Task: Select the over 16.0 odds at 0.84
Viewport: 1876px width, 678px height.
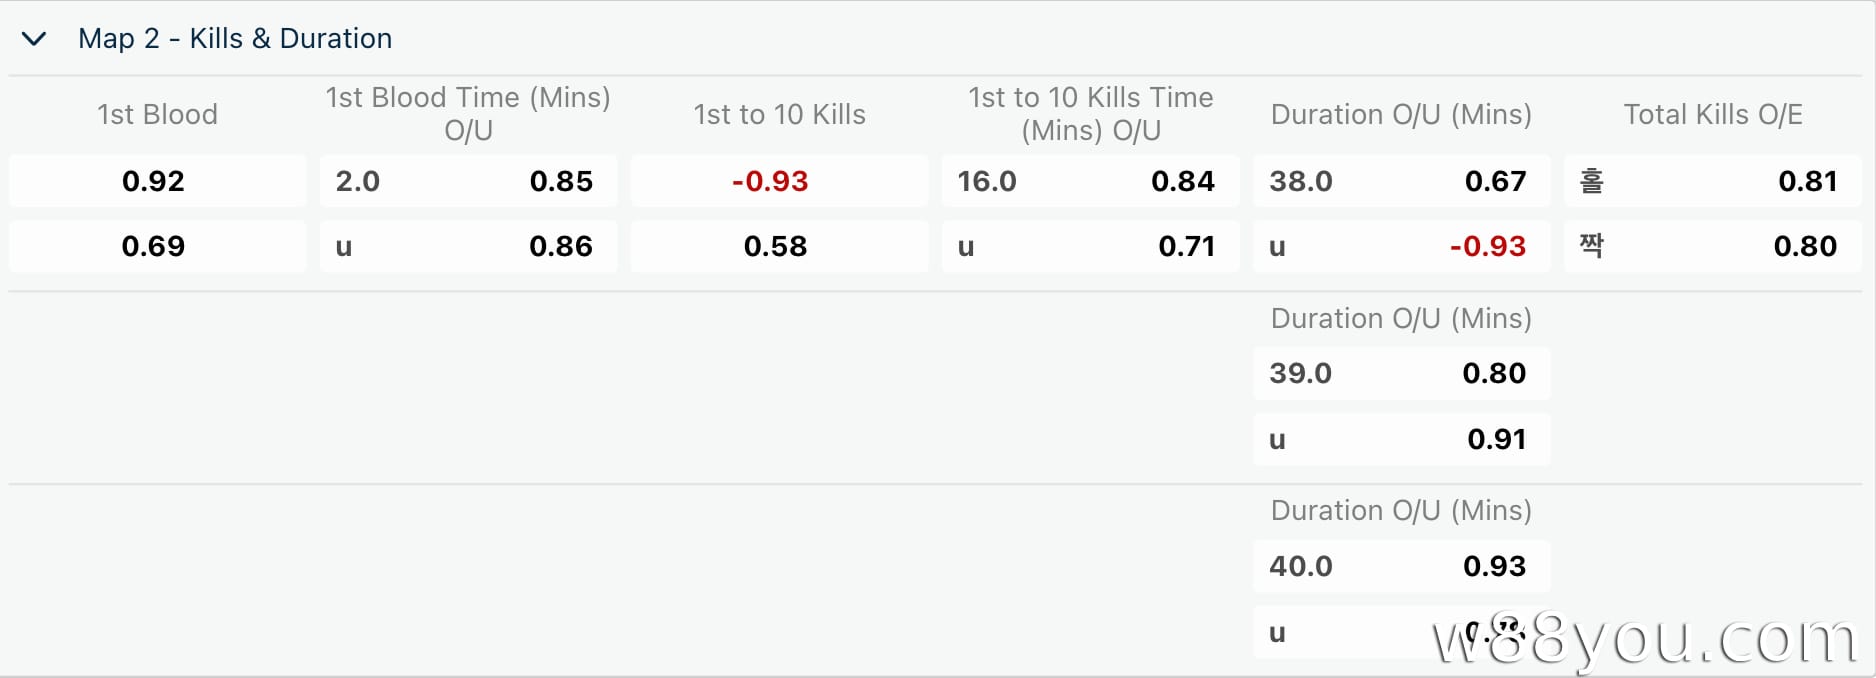Action: [1090, 181]
